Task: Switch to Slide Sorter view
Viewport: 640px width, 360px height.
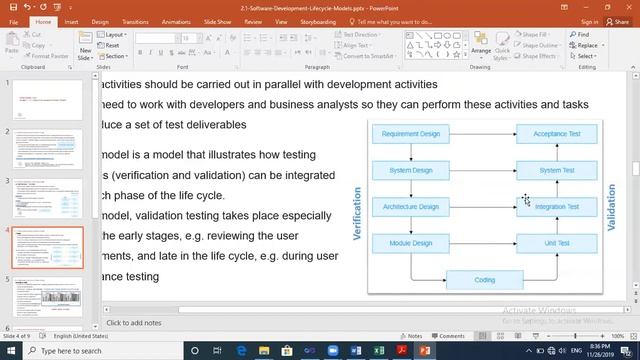Action: pos(500,336)
